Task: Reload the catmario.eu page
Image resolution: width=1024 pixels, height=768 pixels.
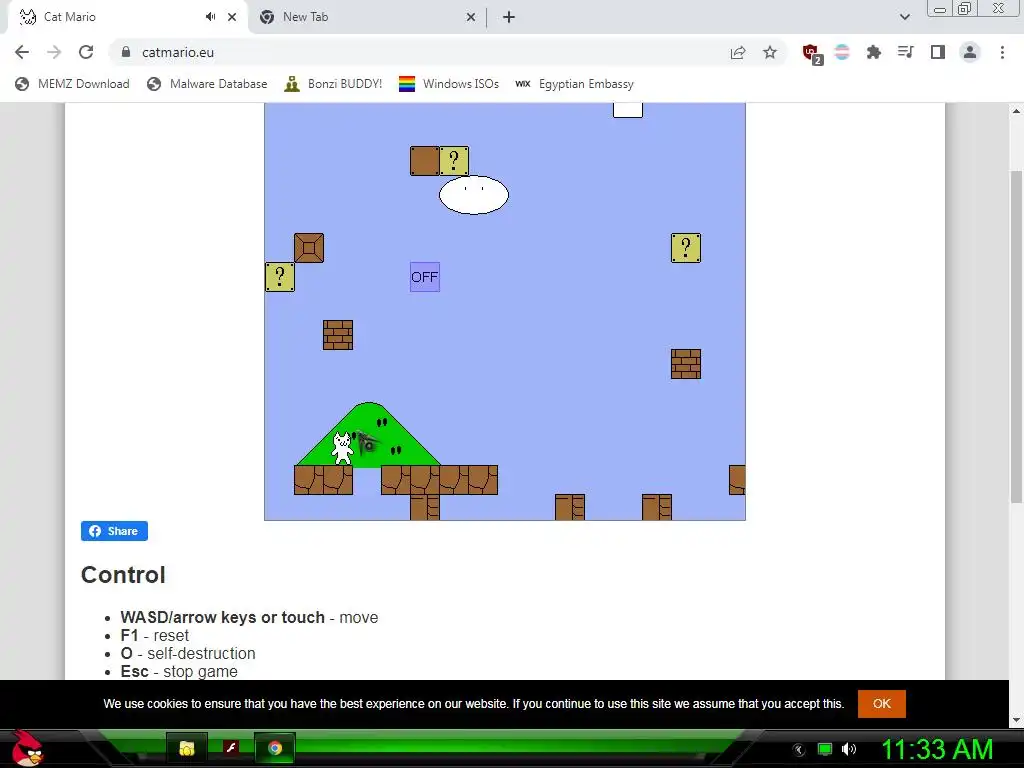Action: click(x=86, y=52)
